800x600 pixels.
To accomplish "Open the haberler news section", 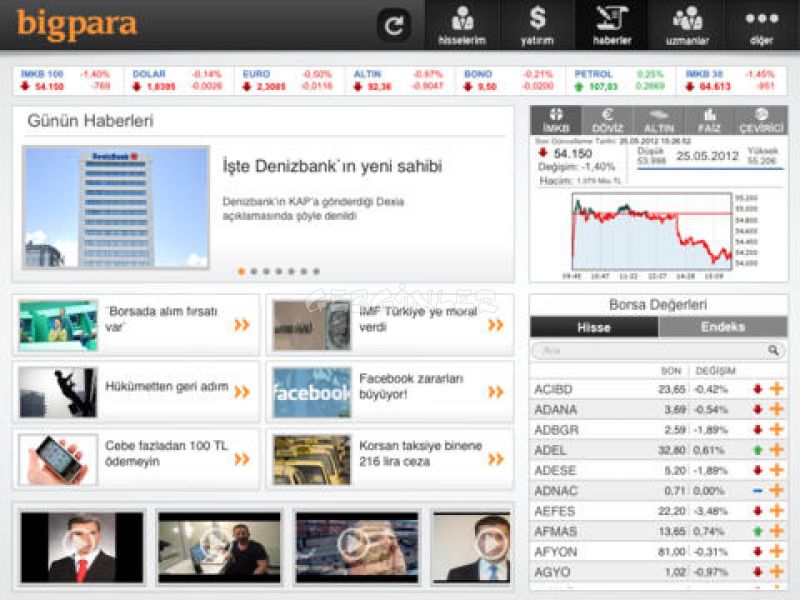I will 612,25.
